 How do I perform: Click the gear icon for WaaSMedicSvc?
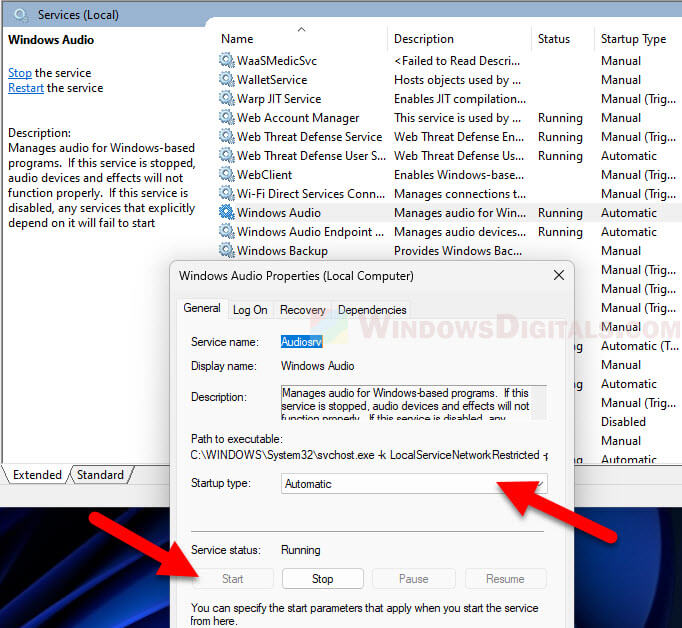coord(227,60)
